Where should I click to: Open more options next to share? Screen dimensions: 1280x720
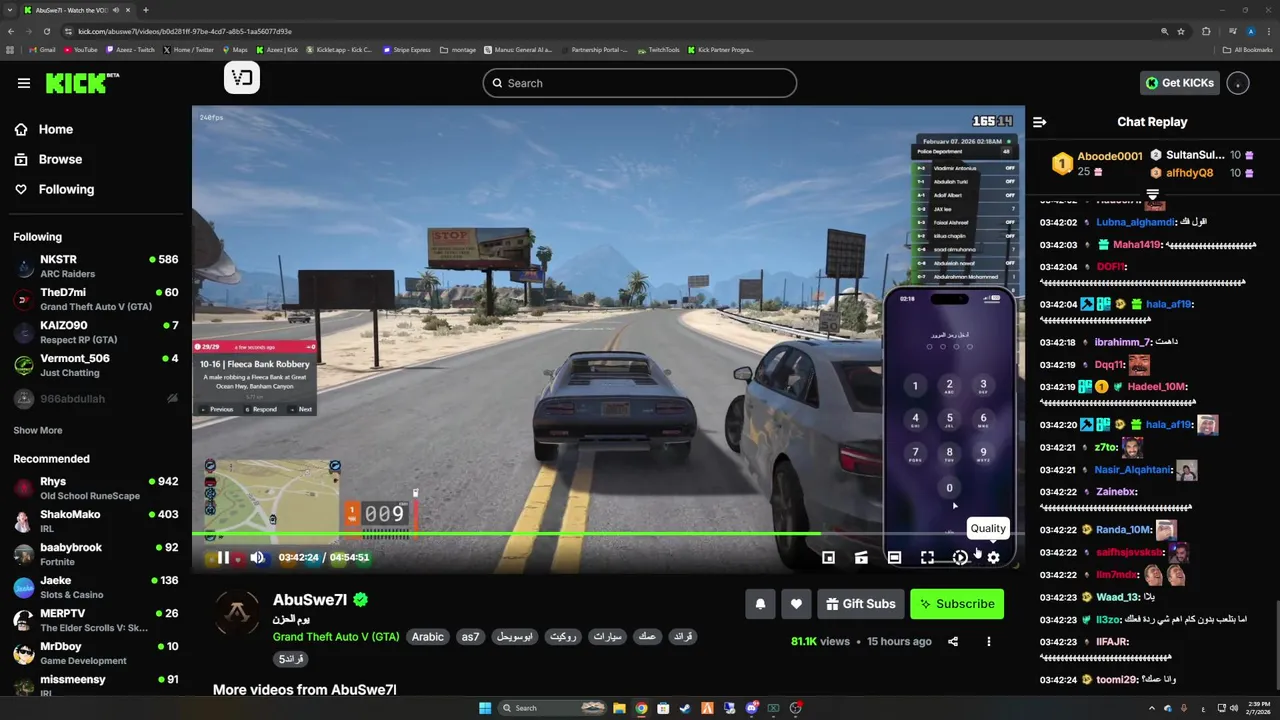pyautogui.click(x=989, y=642)
